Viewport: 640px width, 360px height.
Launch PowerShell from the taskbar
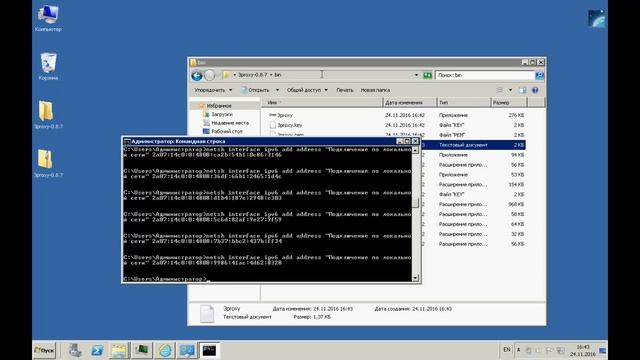[97, 350]
